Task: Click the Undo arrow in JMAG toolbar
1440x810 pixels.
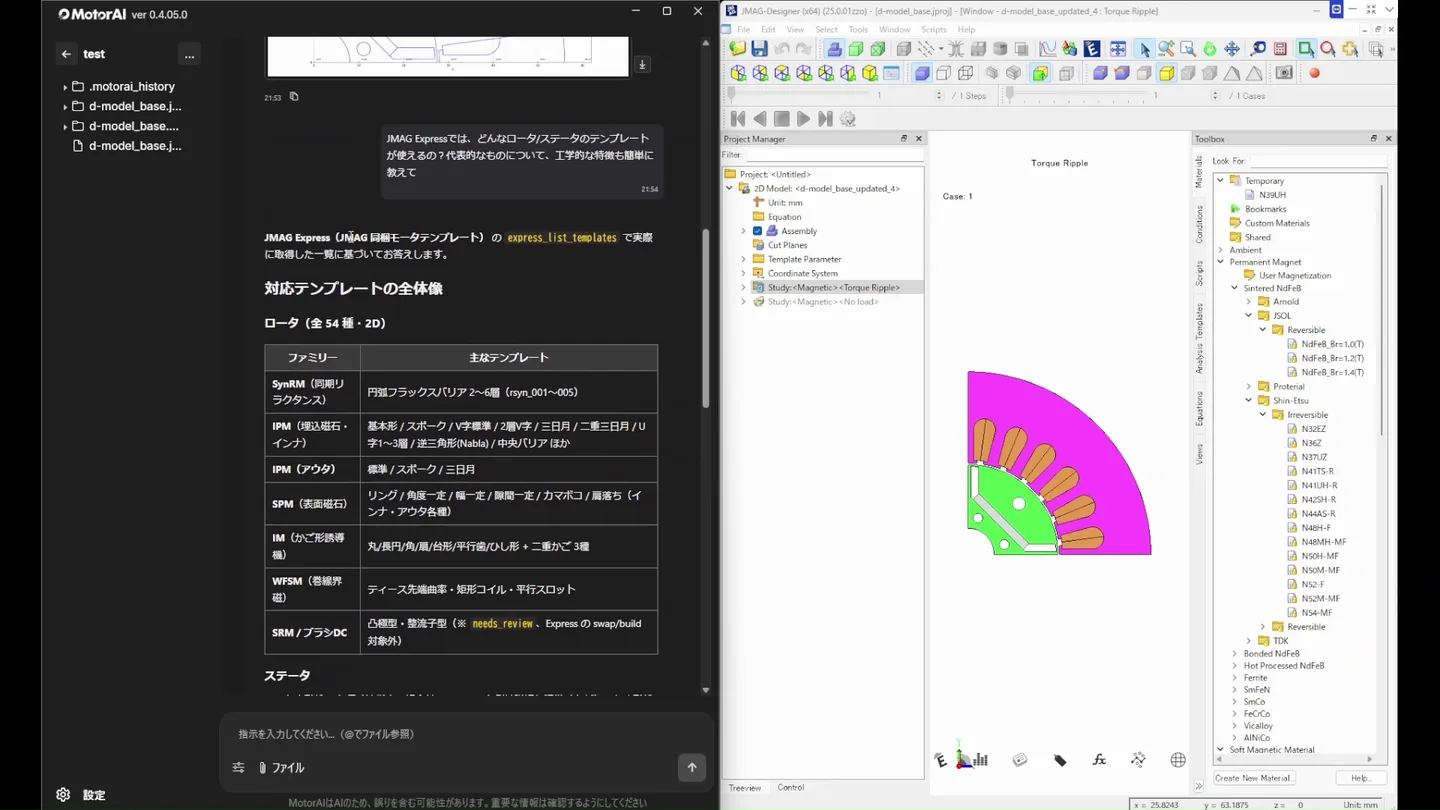Action: [x=782, y=49]
